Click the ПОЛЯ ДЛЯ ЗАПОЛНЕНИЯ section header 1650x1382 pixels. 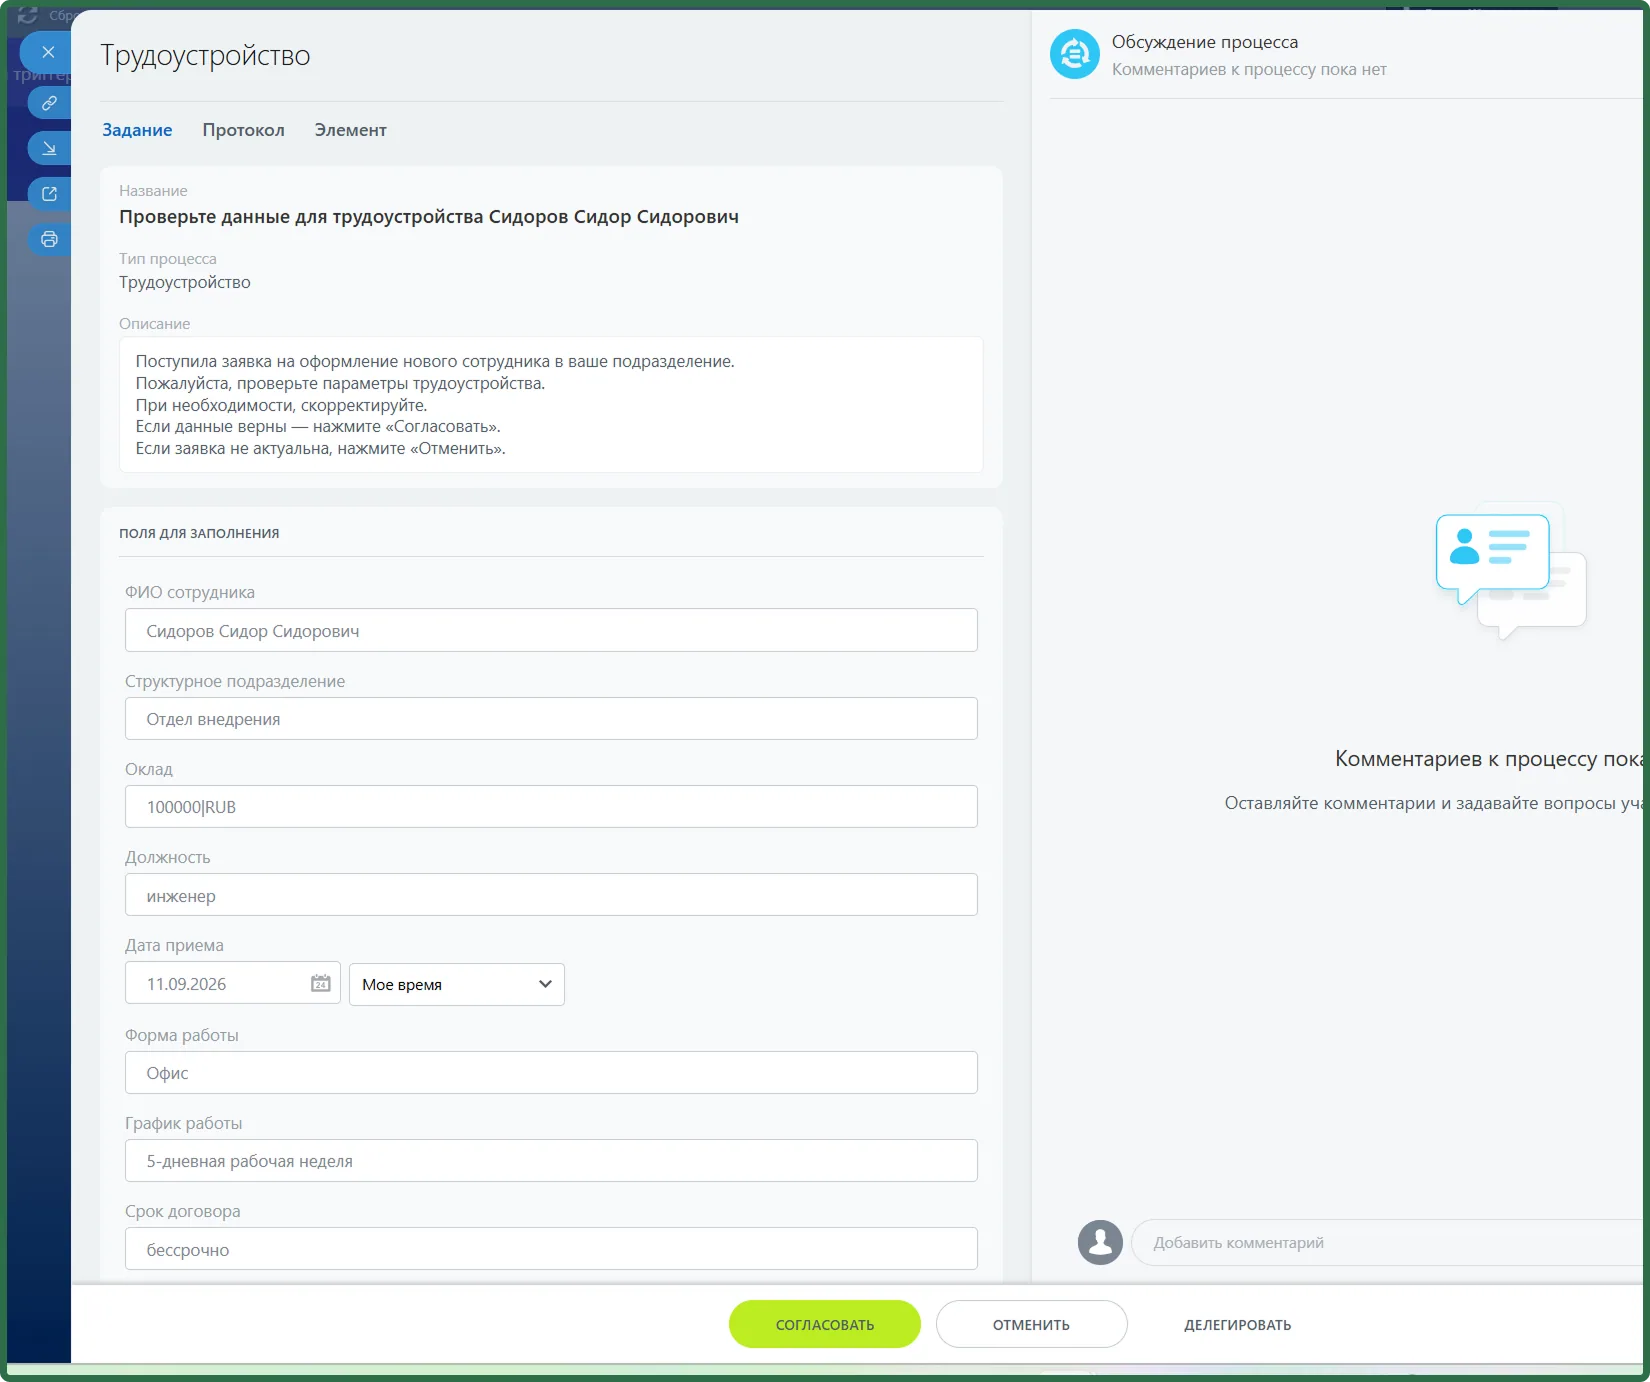pos(199,533)
